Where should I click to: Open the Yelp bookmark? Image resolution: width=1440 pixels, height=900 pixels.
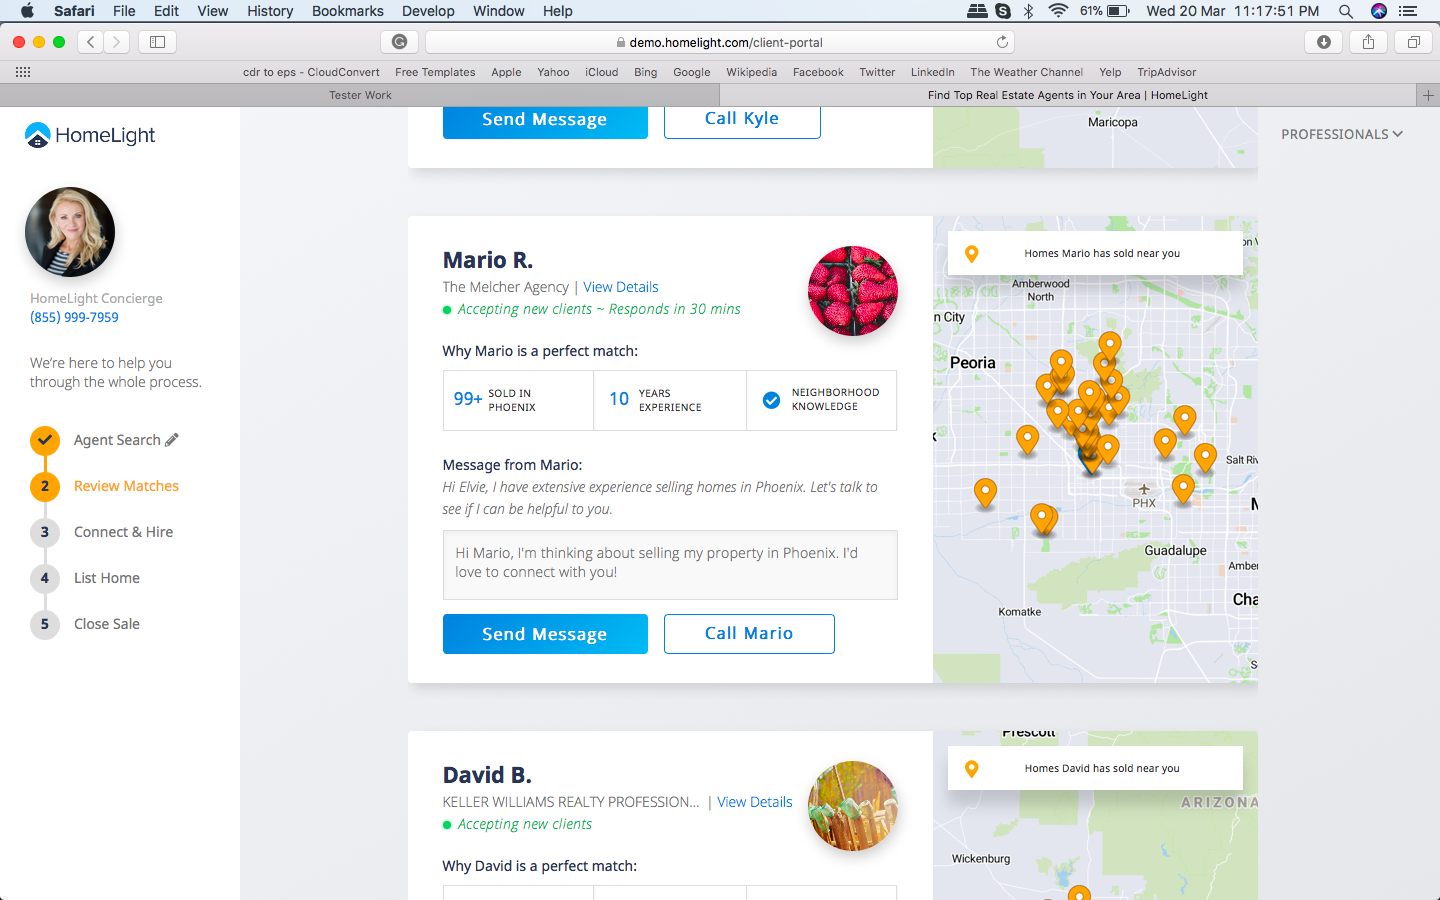(x=1110, y=72)
